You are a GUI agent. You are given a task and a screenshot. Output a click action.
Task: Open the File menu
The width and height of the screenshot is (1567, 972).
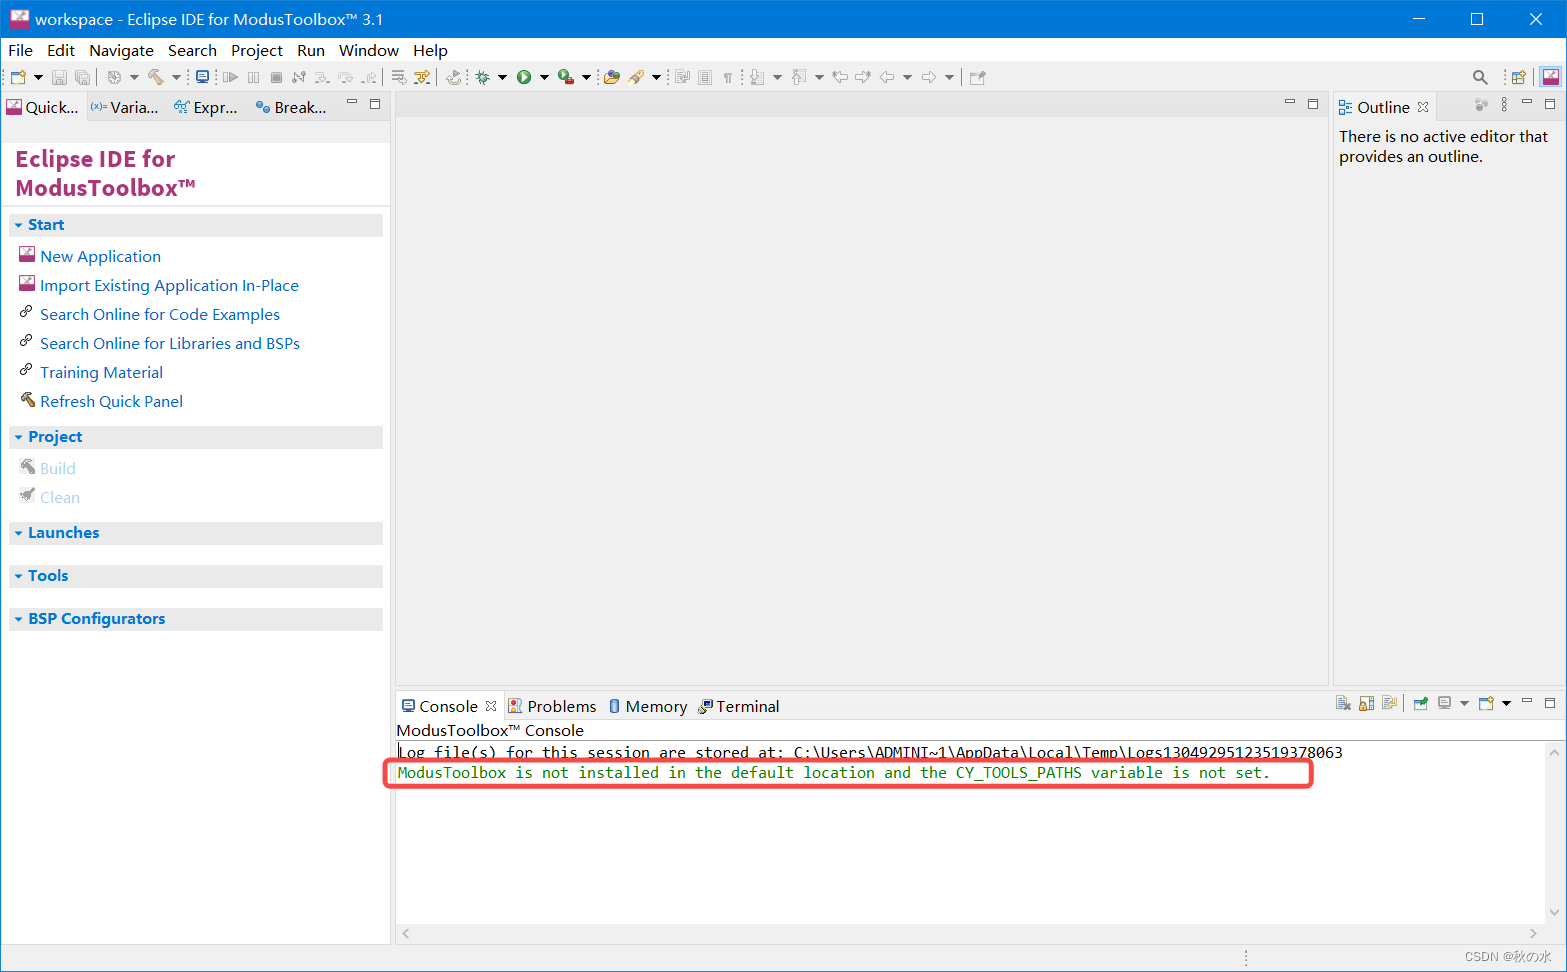pyautogui.click(x=20, y=50)
